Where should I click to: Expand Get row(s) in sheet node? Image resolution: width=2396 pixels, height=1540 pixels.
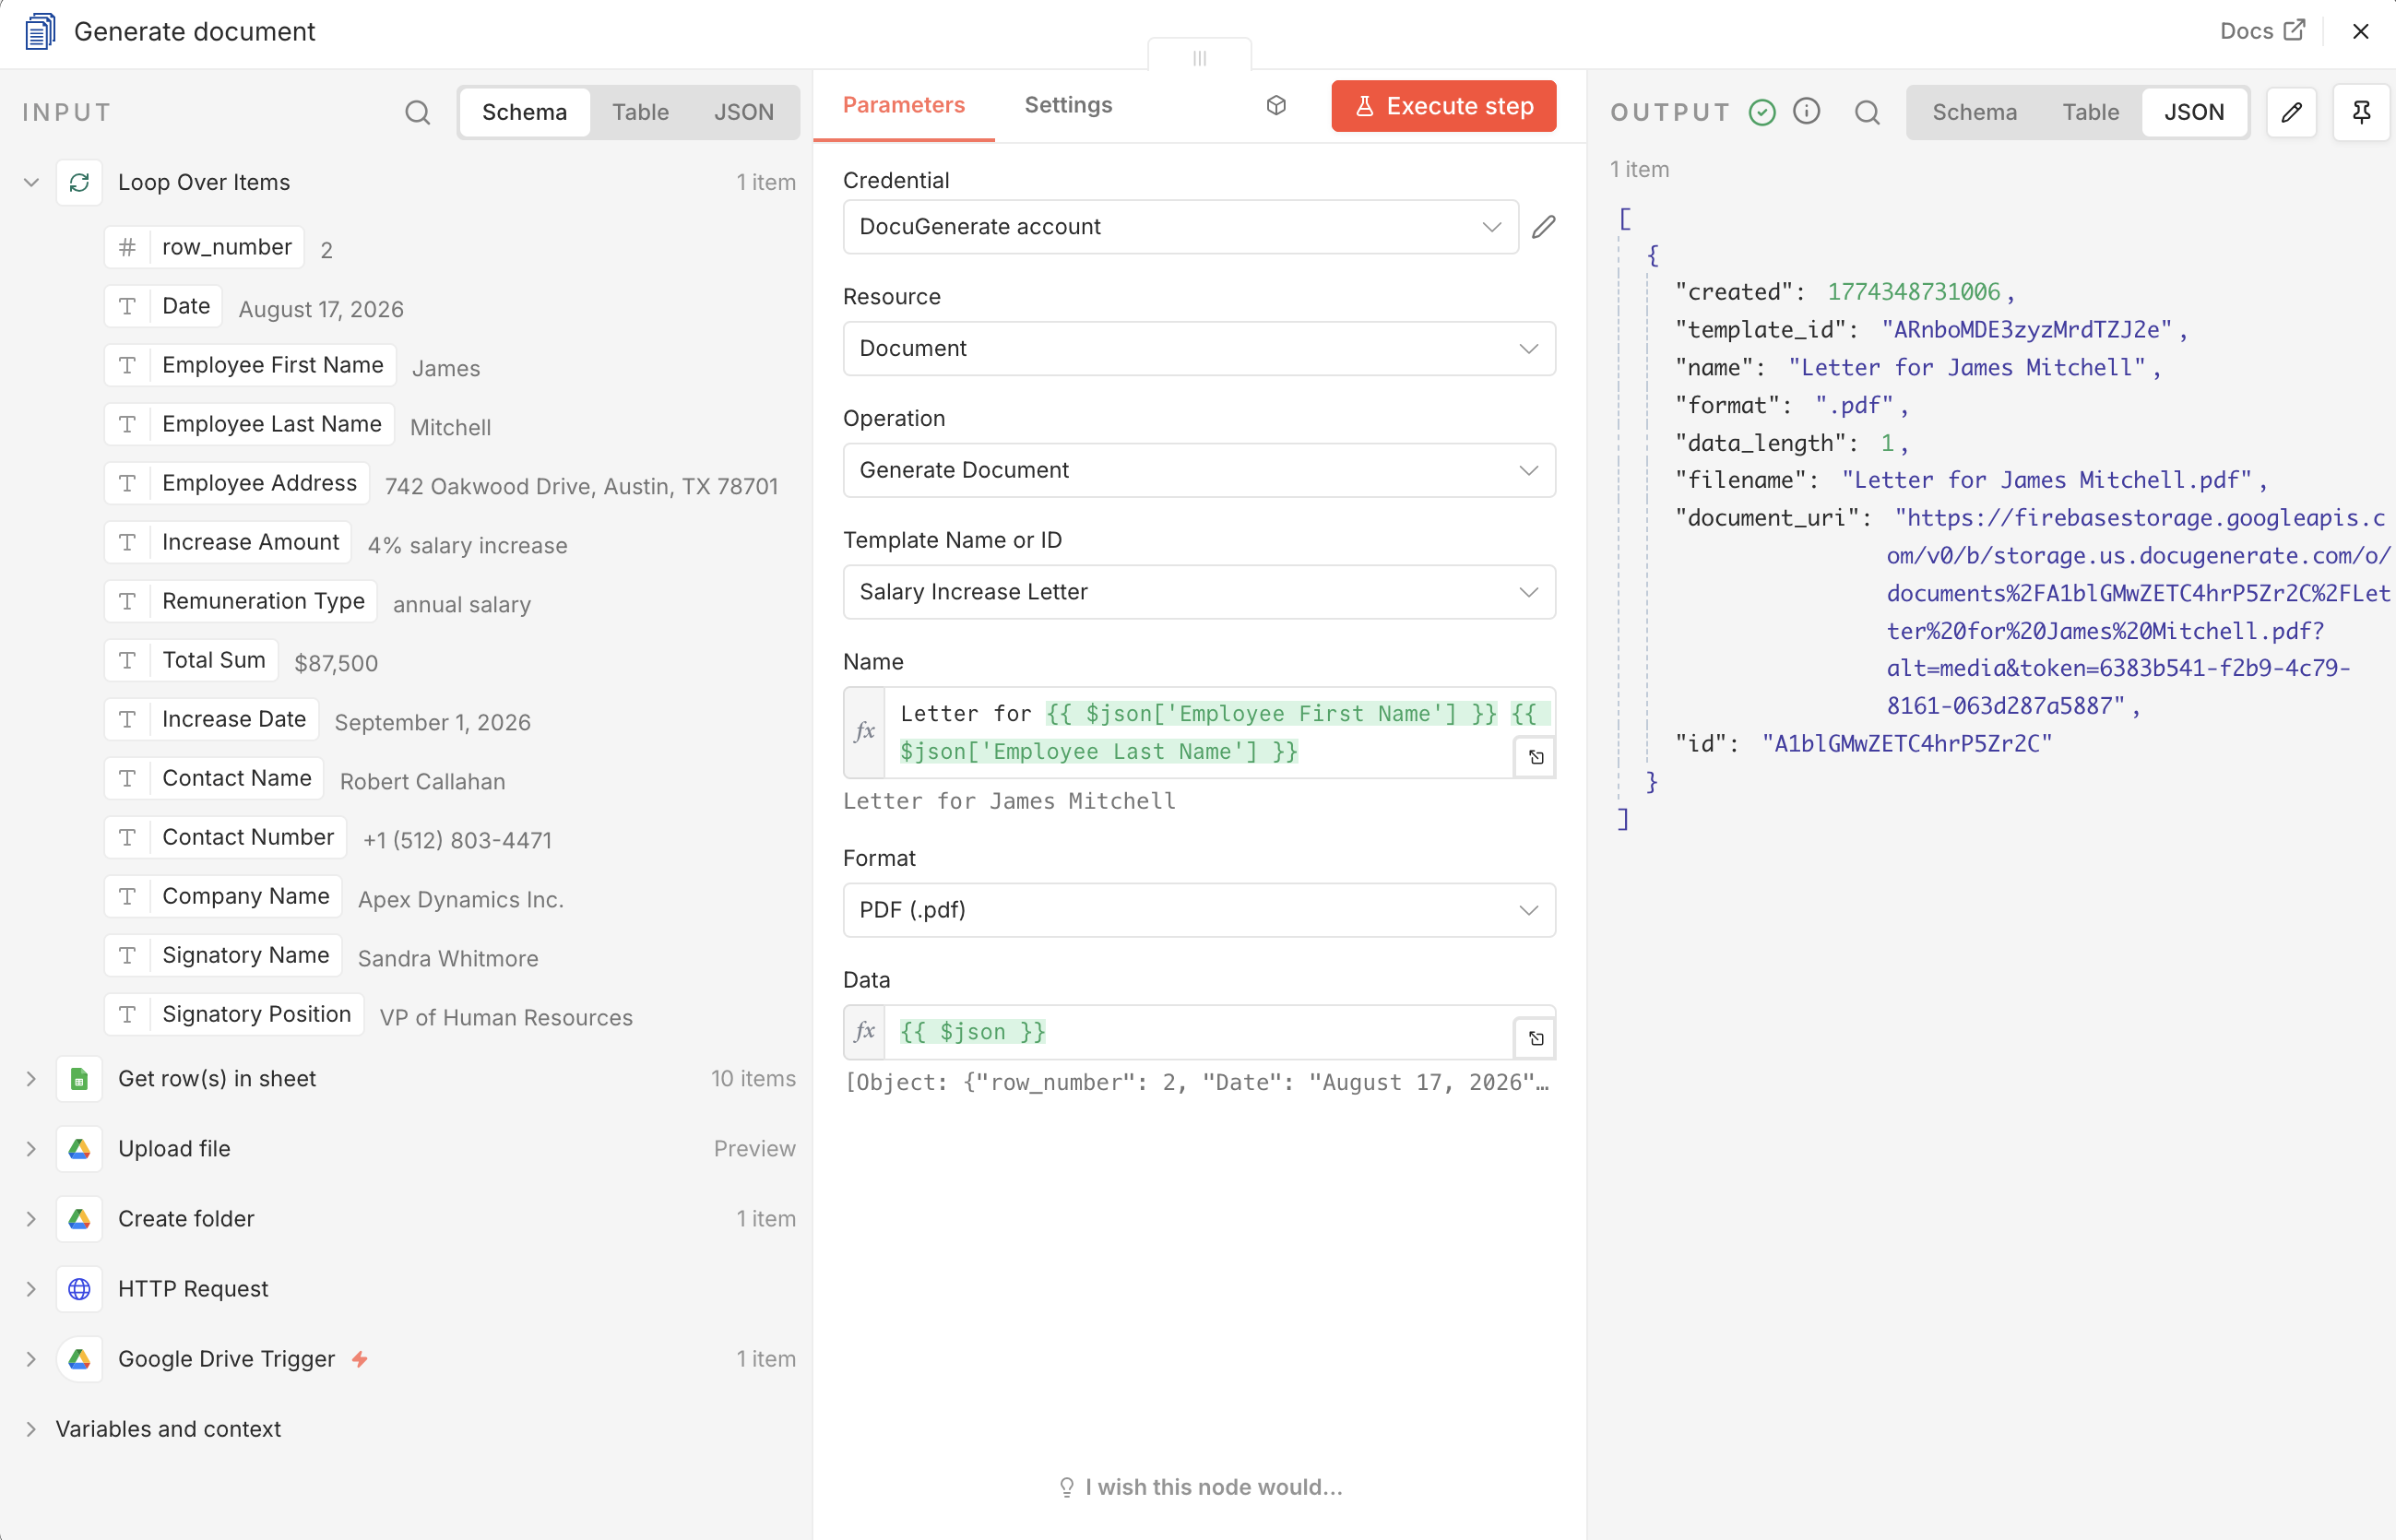click(x=31, y=1079)
